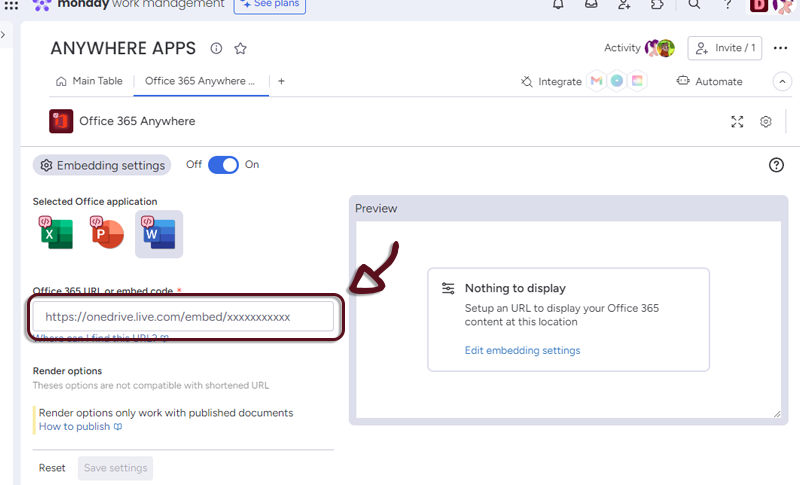
Task: Open the view settings gear icon
Action: tap(766, 121)
